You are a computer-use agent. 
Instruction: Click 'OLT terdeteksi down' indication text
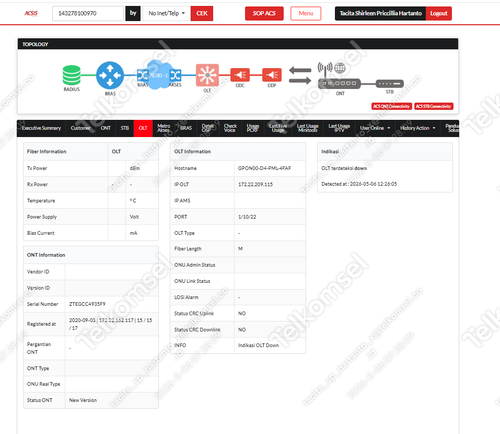click(344, 168)
